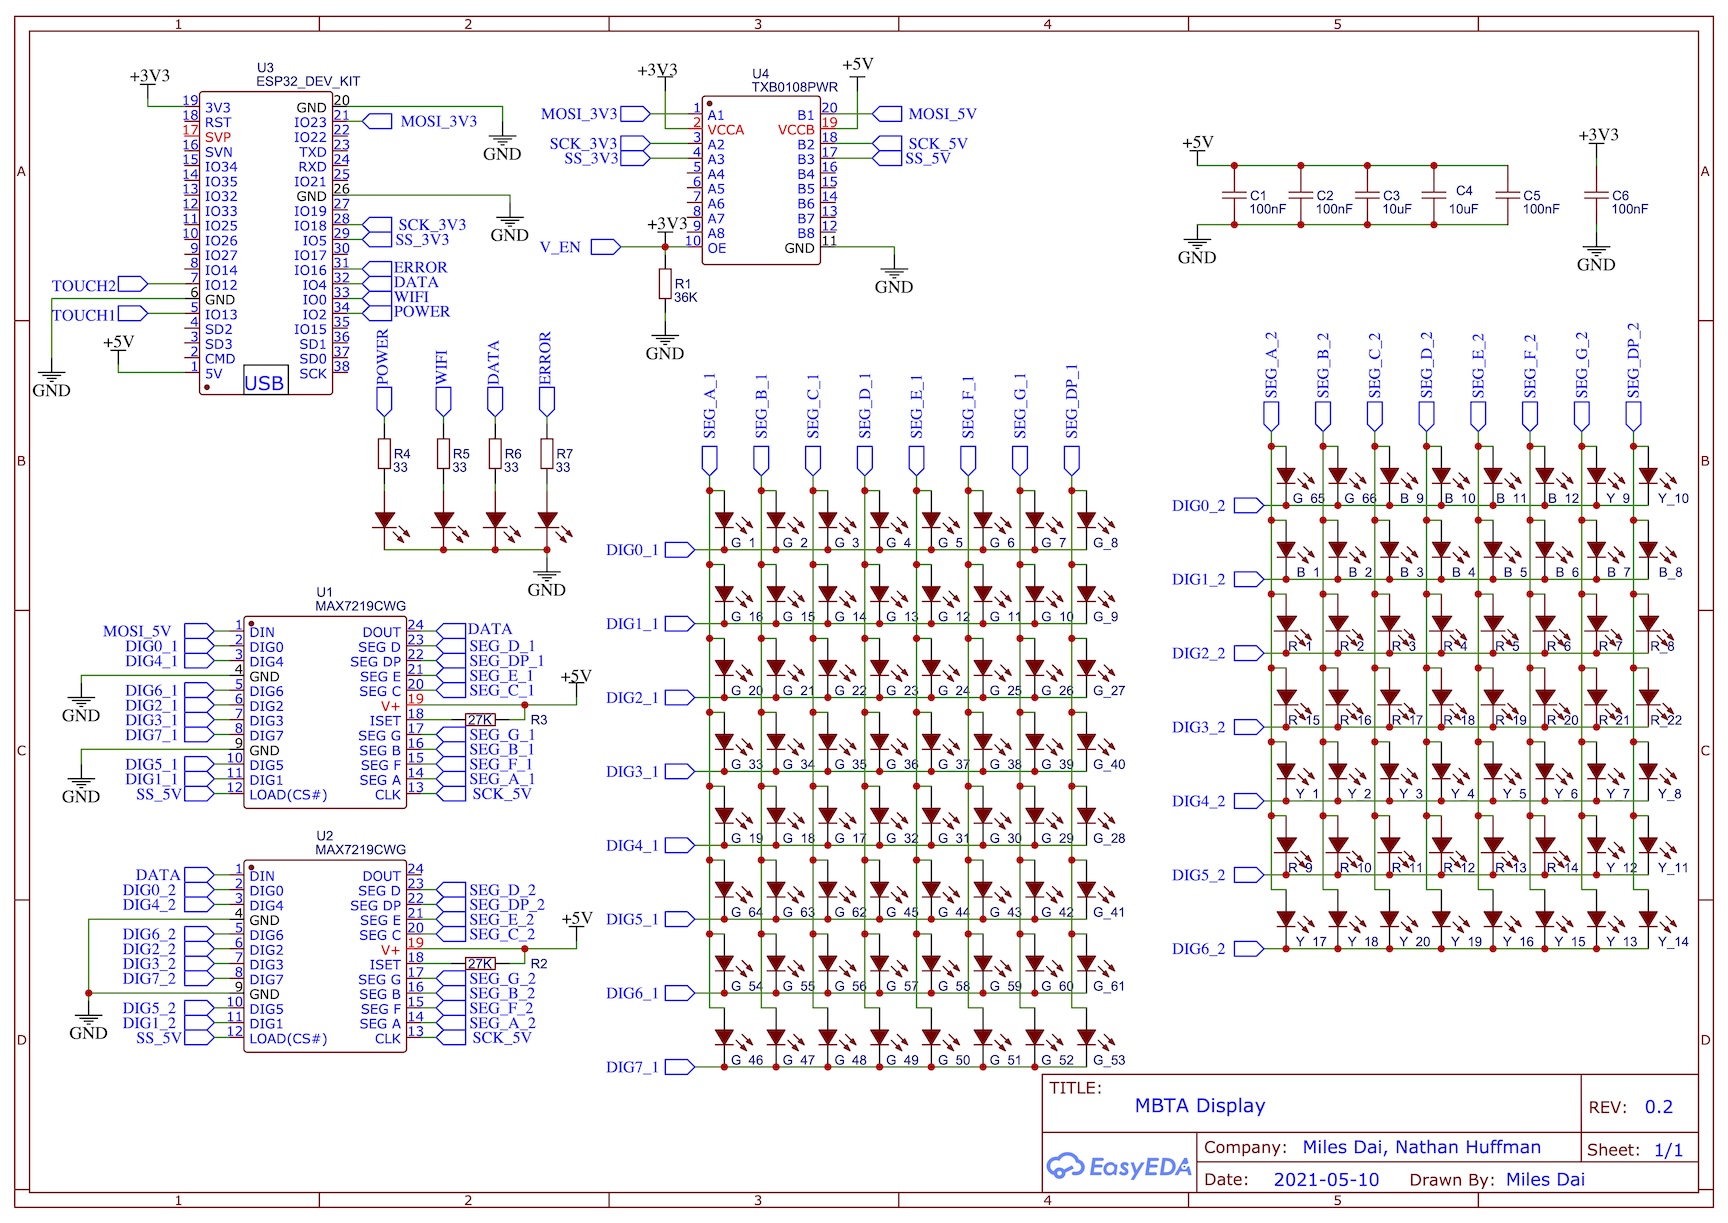Viewport: 1728px width, 1223px height.
Task: Select capacitor C2 100nF symbol
Action: pyautogui.click(x=1300, y=195)
